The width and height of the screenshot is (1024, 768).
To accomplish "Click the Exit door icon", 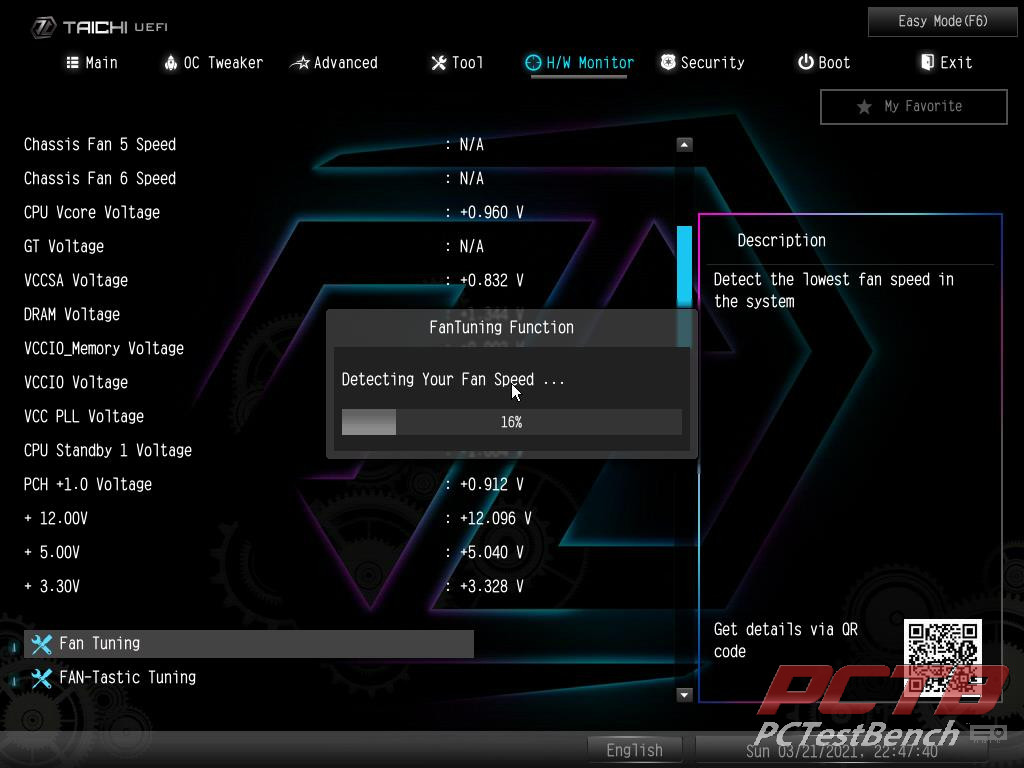I will click(927, 62).
